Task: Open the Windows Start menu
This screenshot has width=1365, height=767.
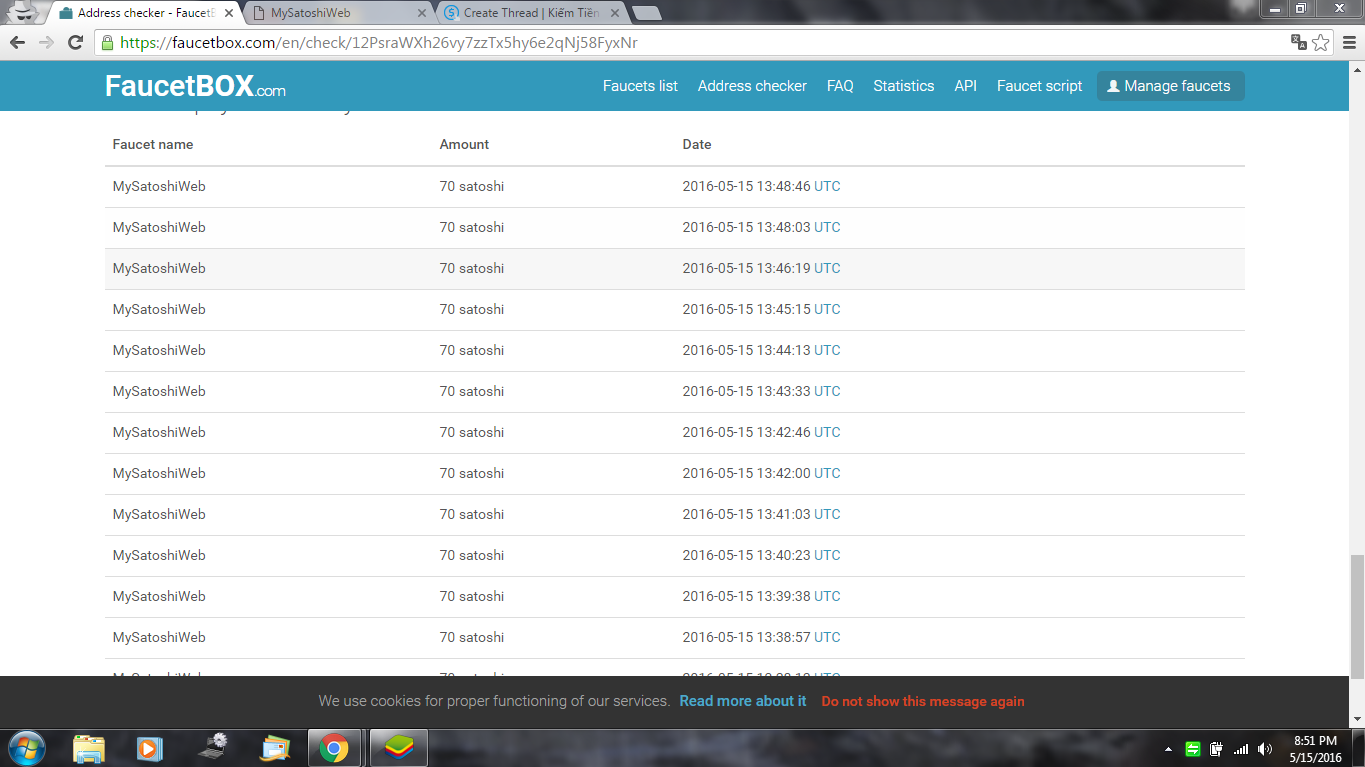Action: coord(26,748)
